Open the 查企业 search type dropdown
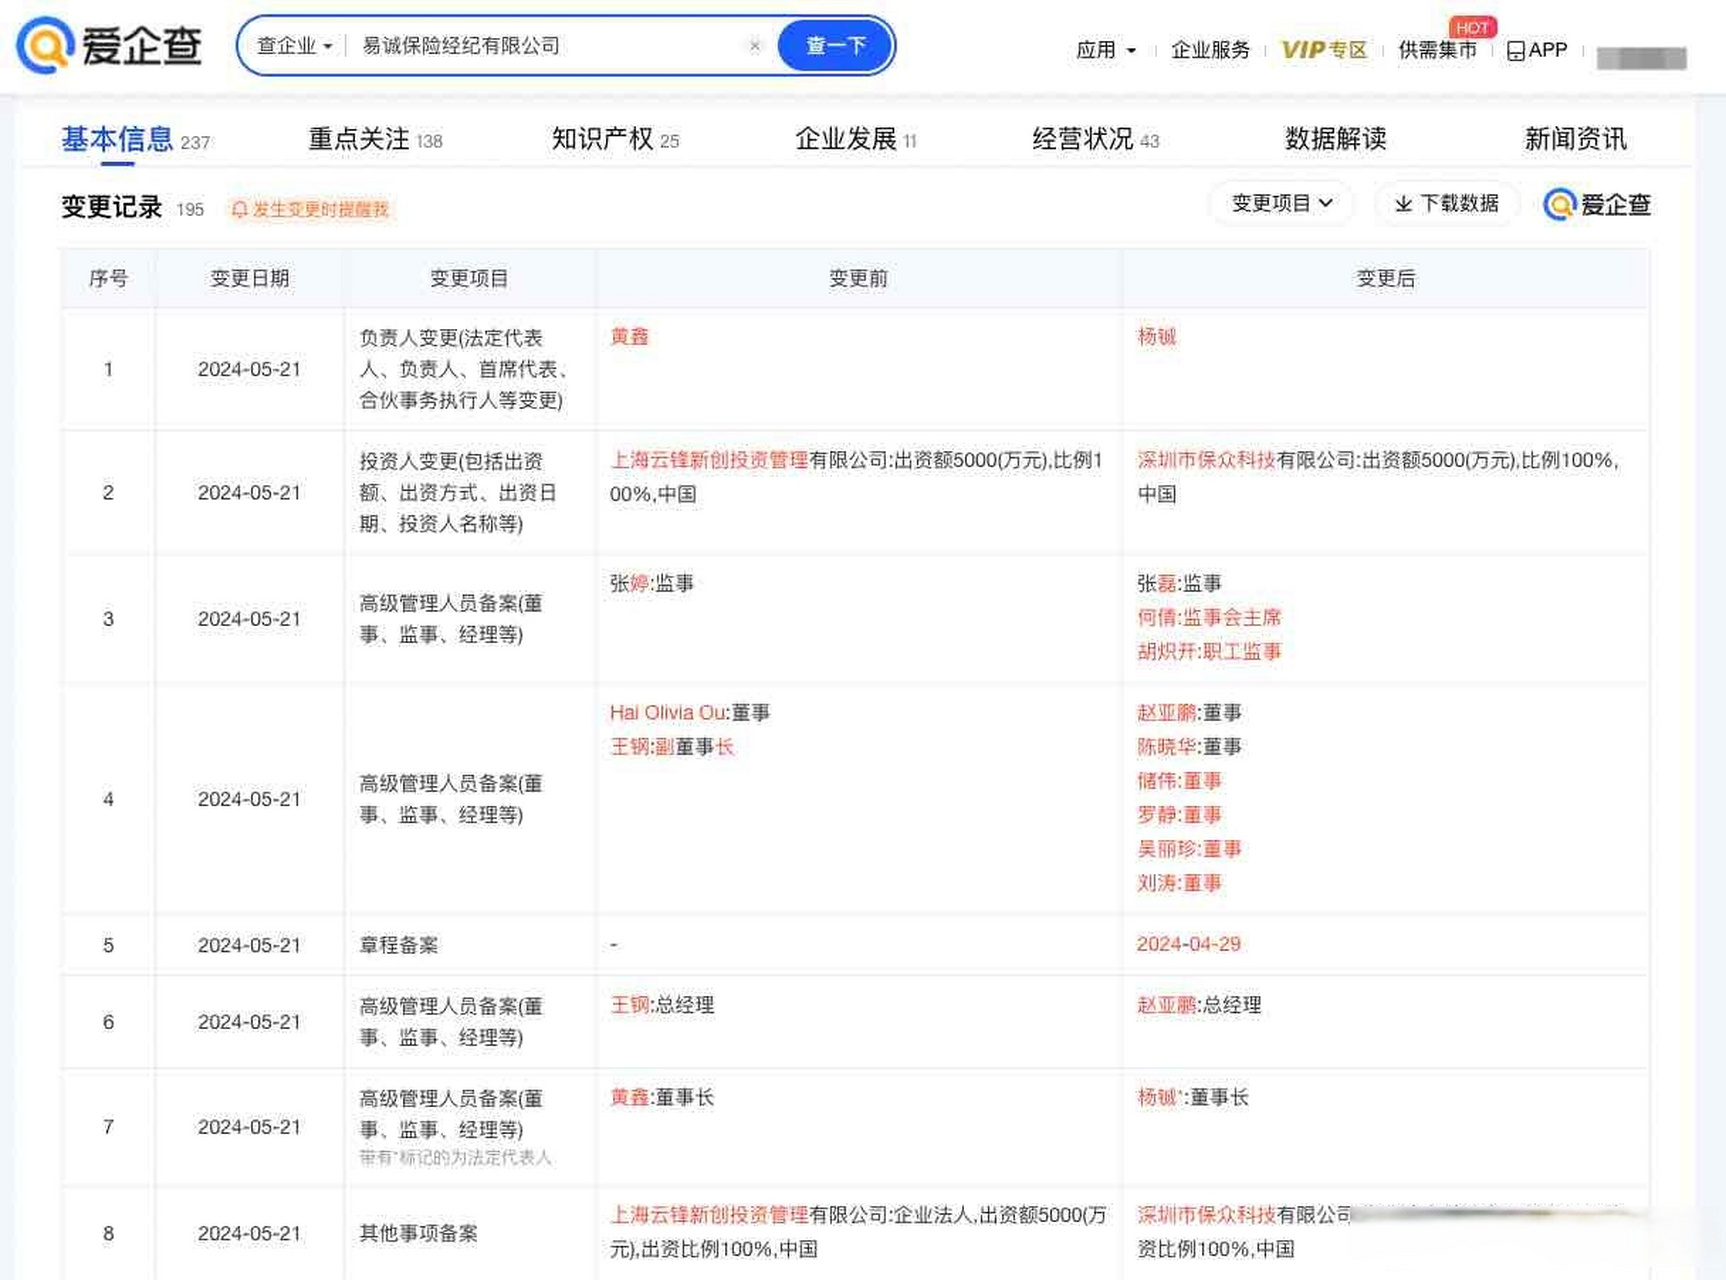Screen dimensions: 1726x1280 294,46
